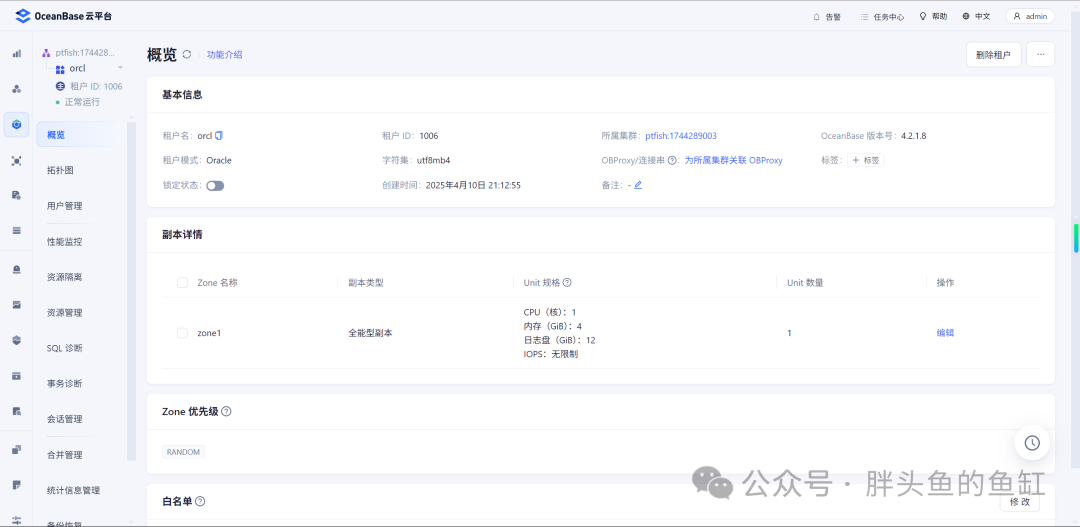Expand the orcl tenant selector dropdown arrow
This screenshot has height=527, width=1080.
point(120,68)
